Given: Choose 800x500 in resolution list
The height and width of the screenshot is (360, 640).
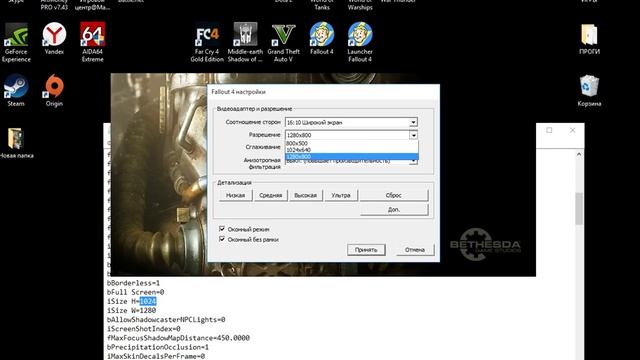Looking at the screenshot, I should coord(351,143).
